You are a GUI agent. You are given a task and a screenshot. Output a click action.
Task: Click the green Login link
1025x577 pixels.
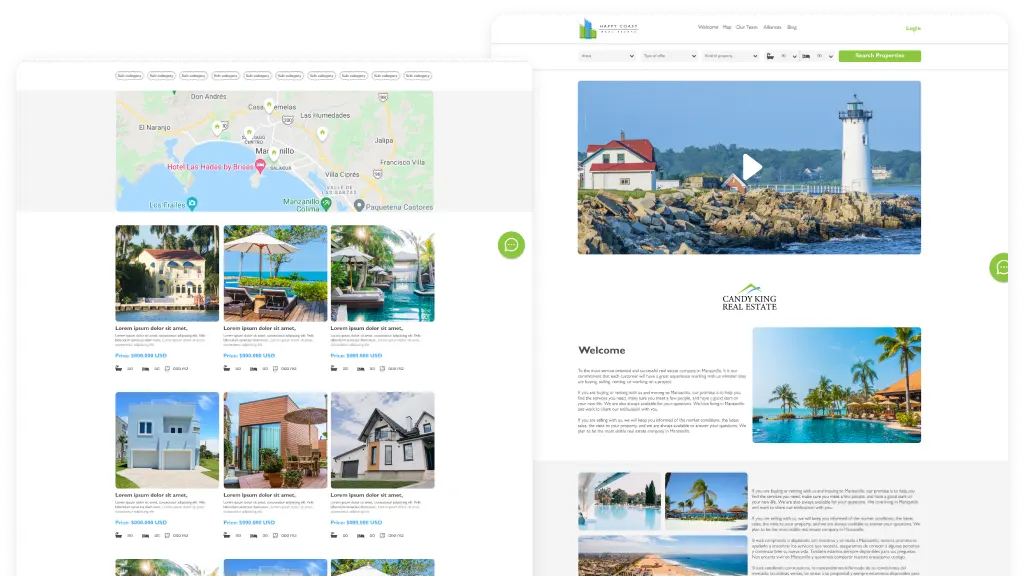(913, 28)
